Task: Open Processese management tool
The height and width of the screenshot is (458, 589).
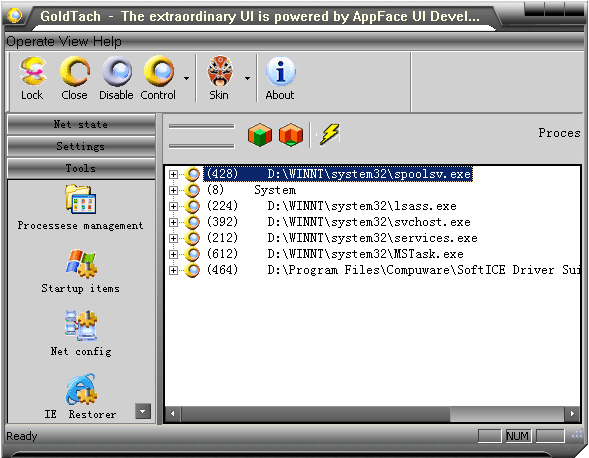Action: (80, 207)
